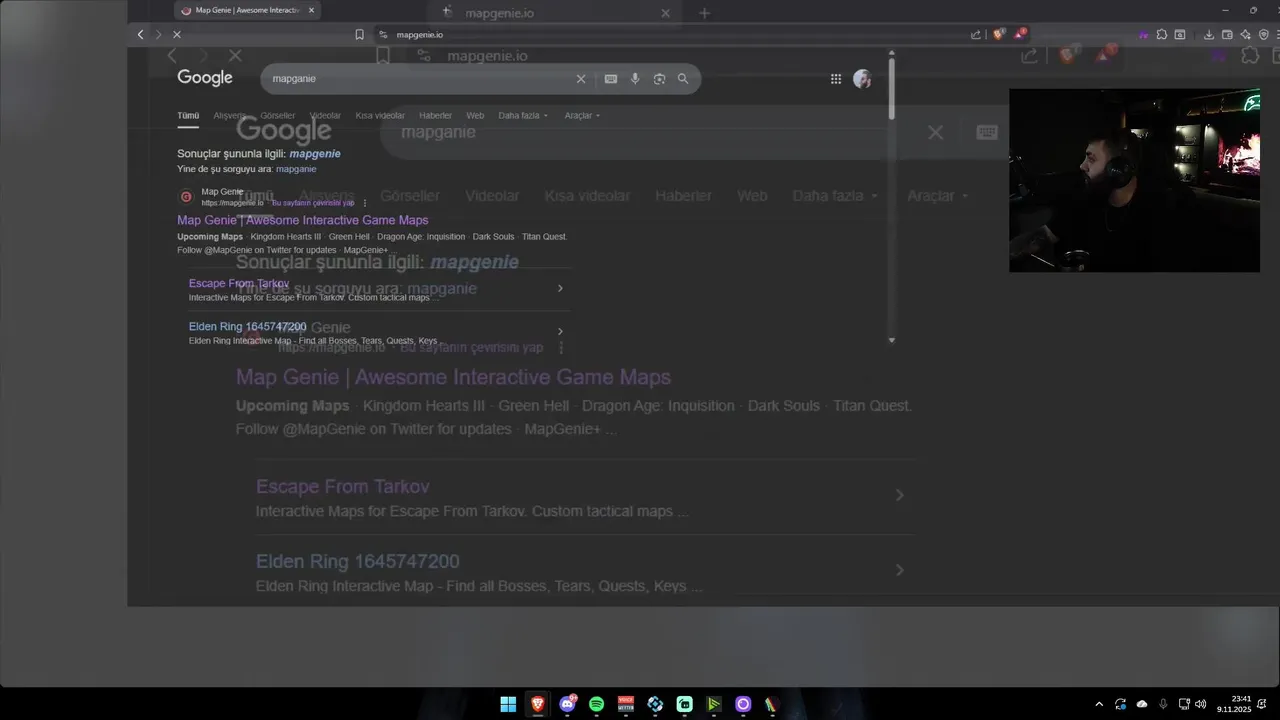Open the volume speaker tray icon
The width and height of the screenshot is (1280, 720).
coord(1201,704)
